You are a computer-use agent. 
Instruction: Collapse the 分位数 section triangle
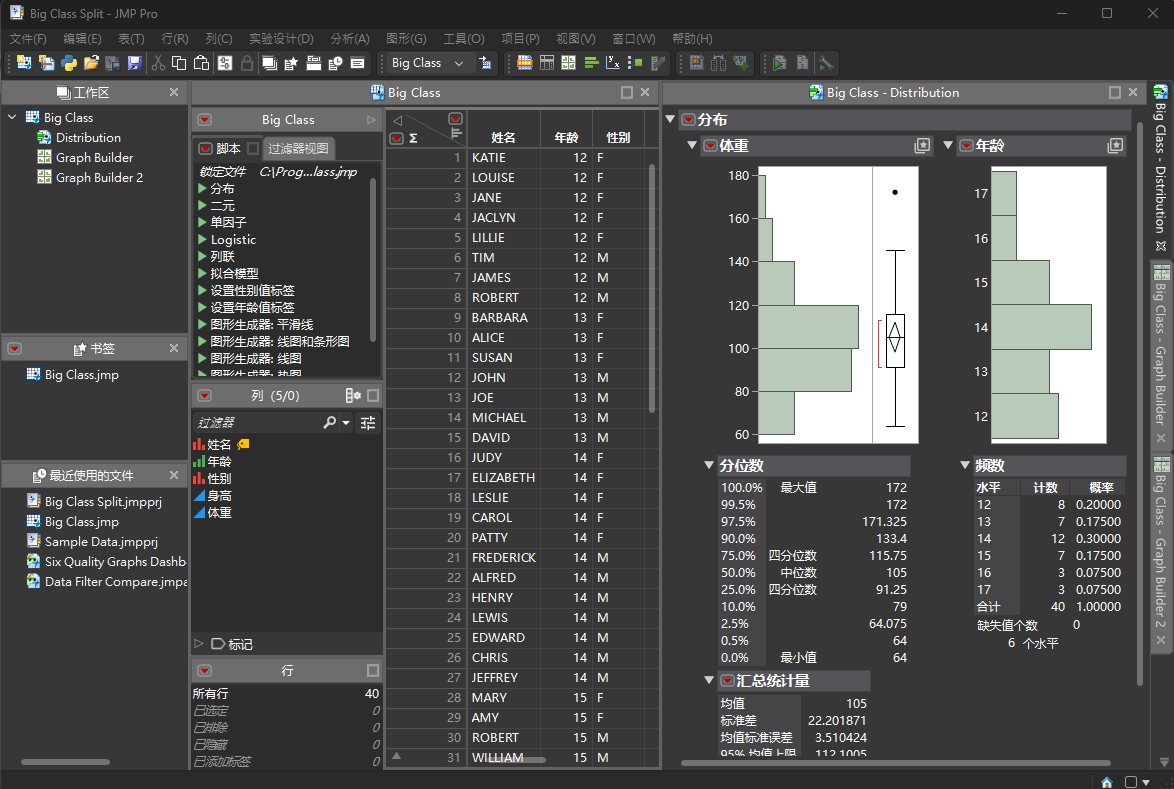point(708,465)
